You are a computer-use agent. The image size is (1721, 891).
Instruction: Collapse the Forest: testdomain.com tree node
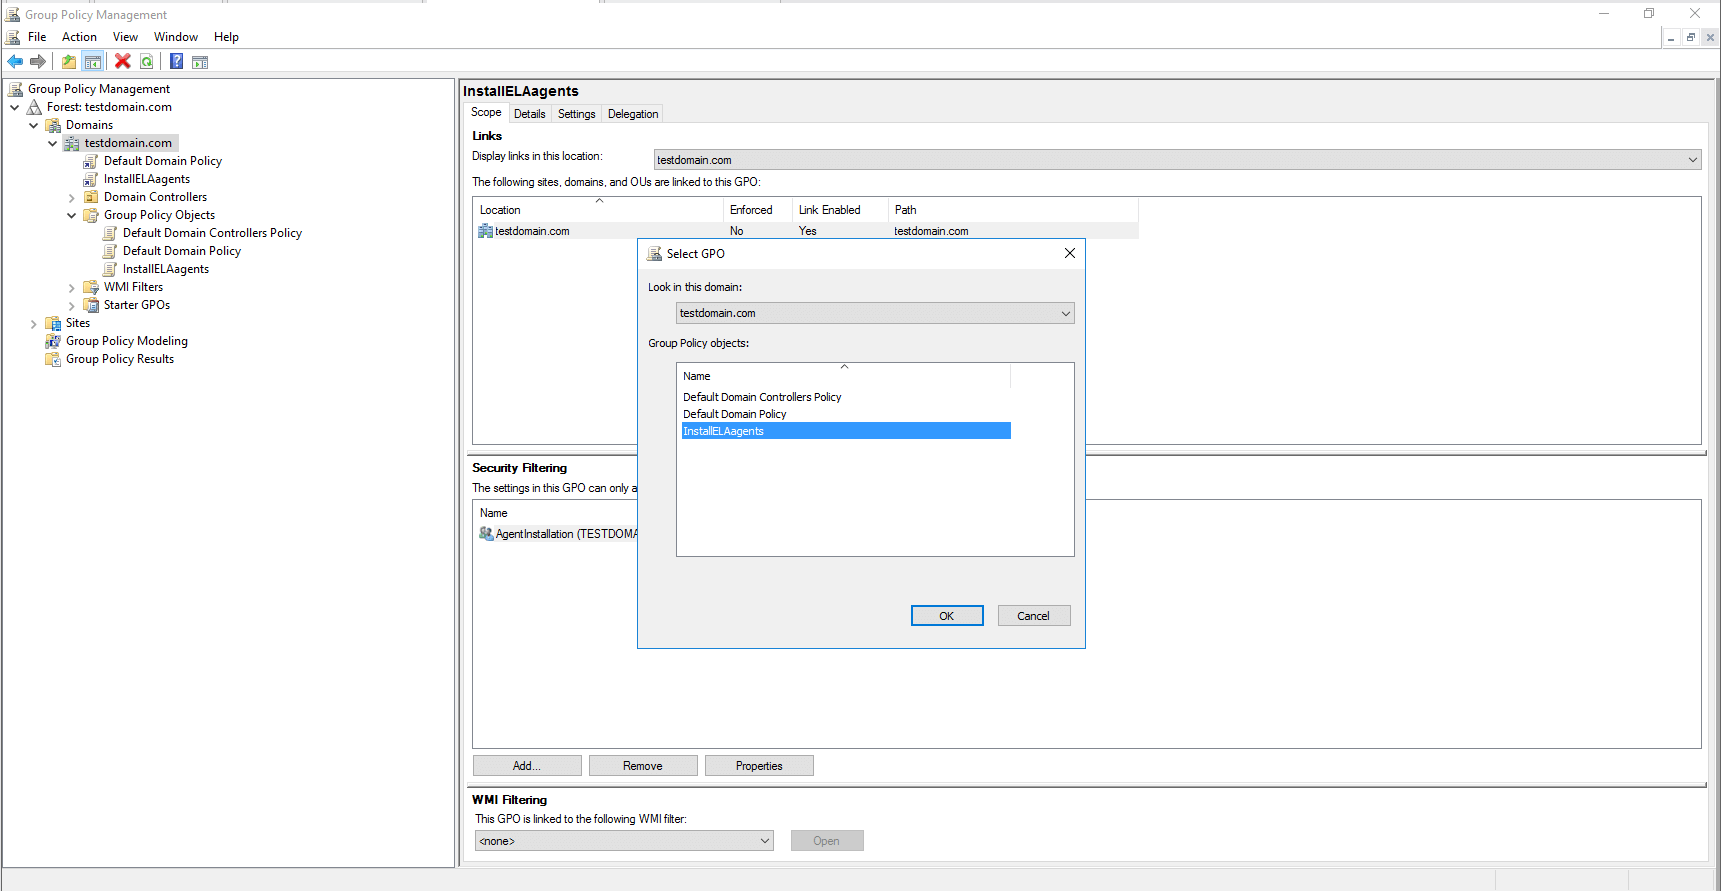pos(14,107)
